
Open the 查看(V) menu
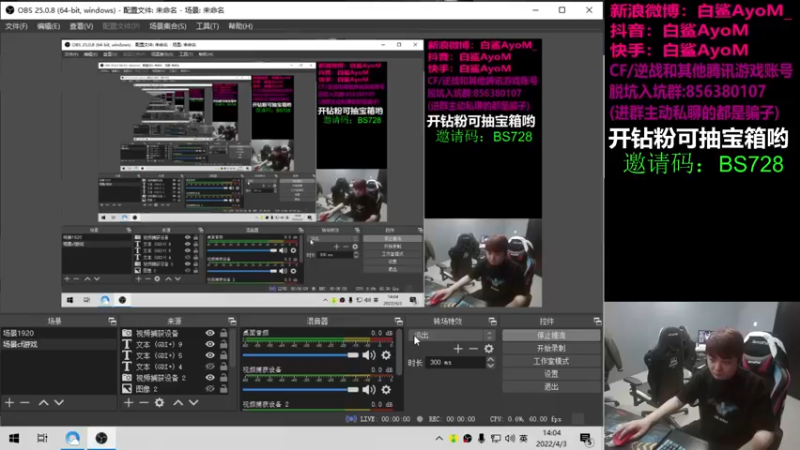(x=81, y=26)
